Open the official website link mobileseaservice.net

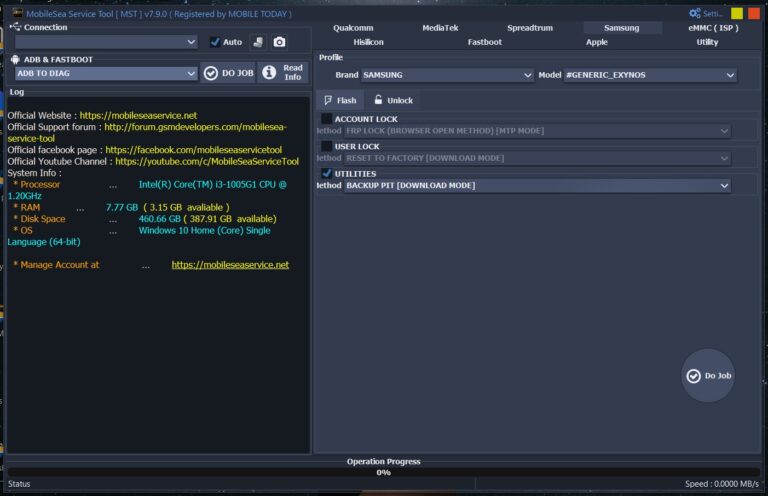point(138,116)
